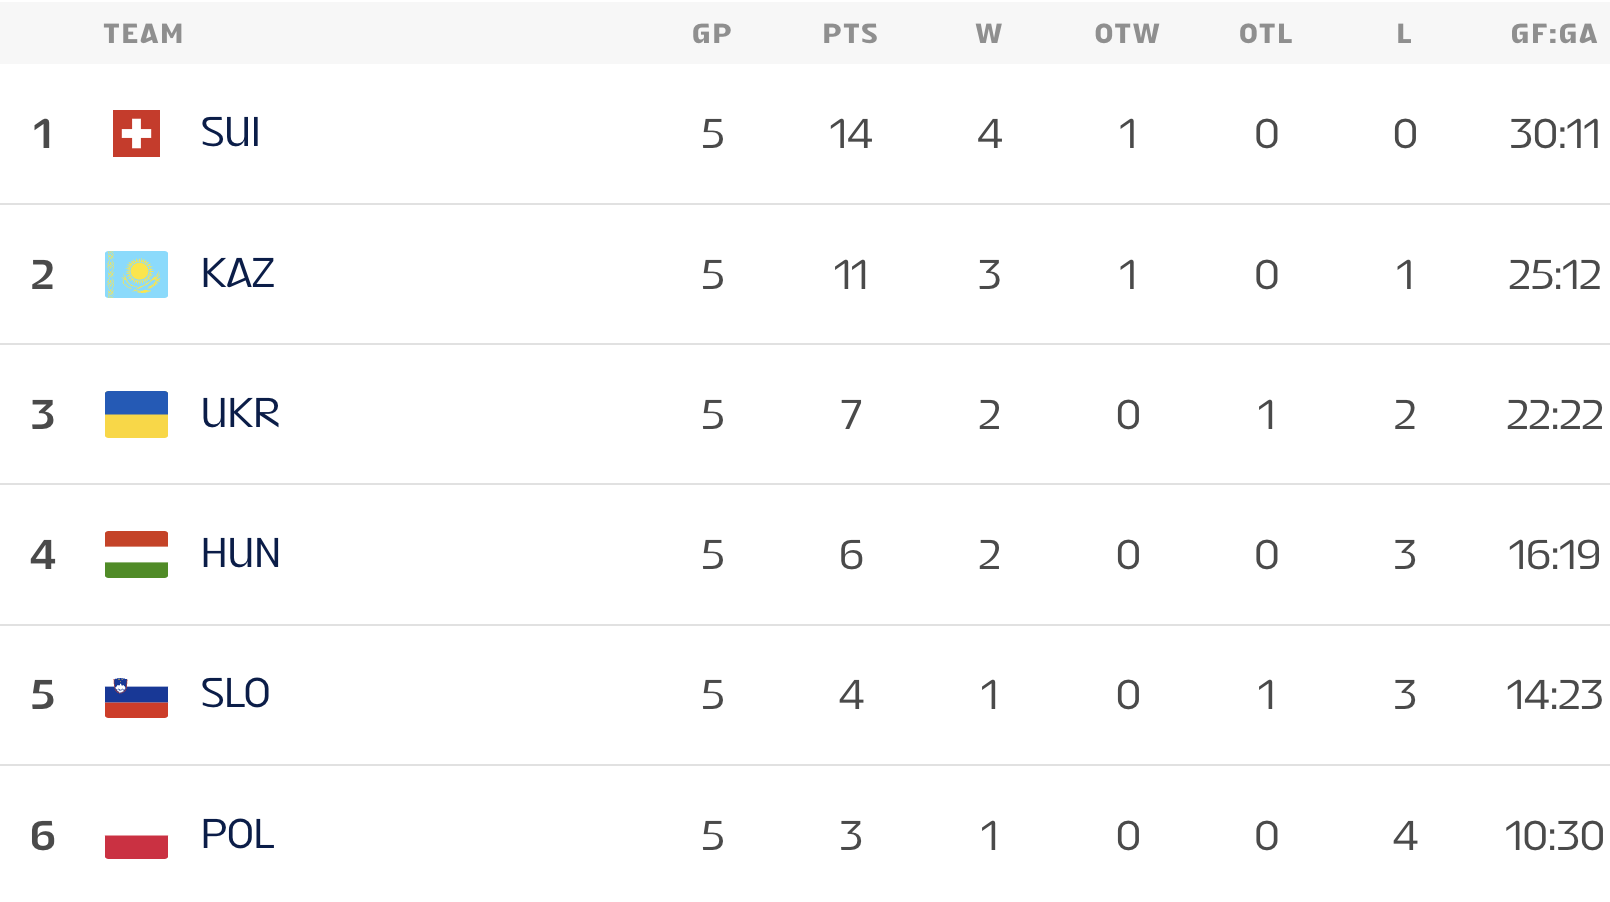Image resolution: width=1610 pixels, height=902 pixels.
Task: Select the HUN team name
Action: 240,554
